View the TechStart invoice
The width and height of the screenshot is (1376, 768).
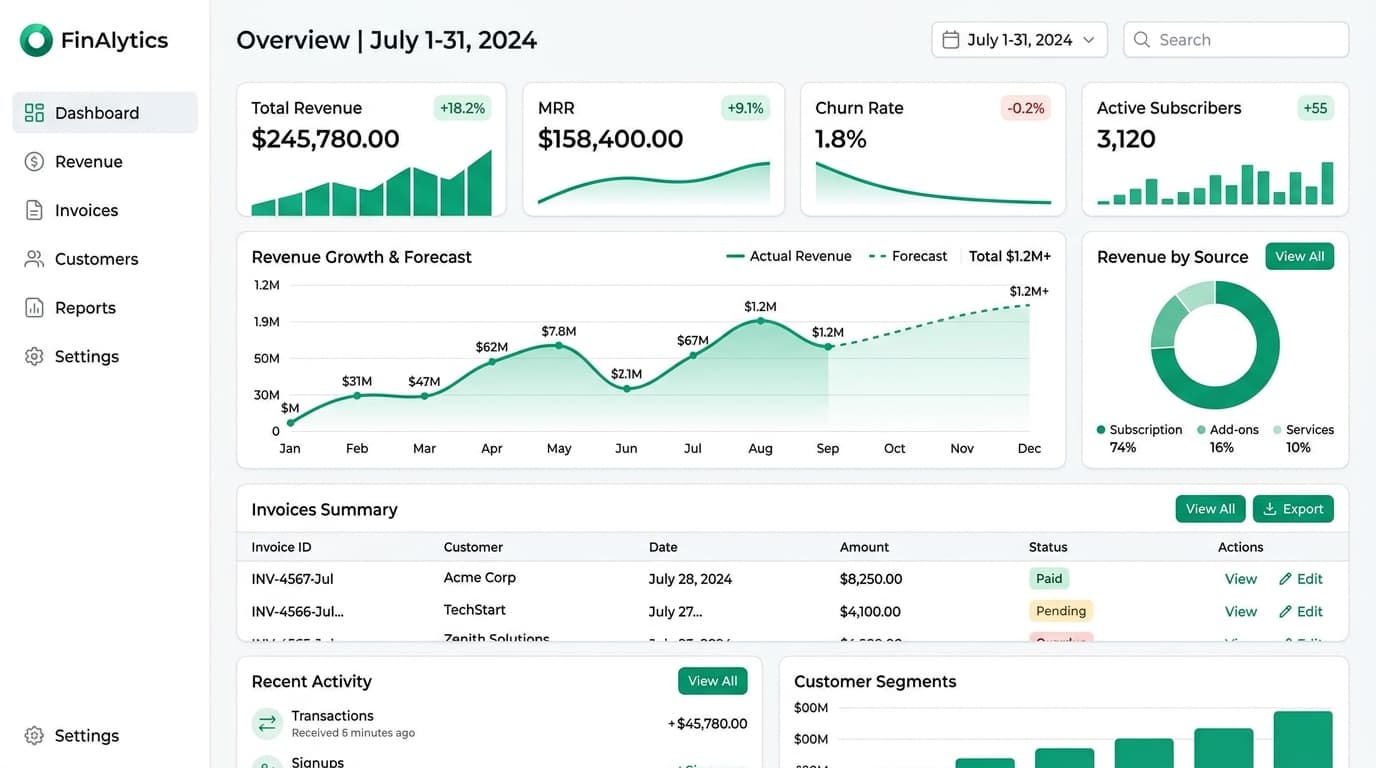(x=1240, y=611)
